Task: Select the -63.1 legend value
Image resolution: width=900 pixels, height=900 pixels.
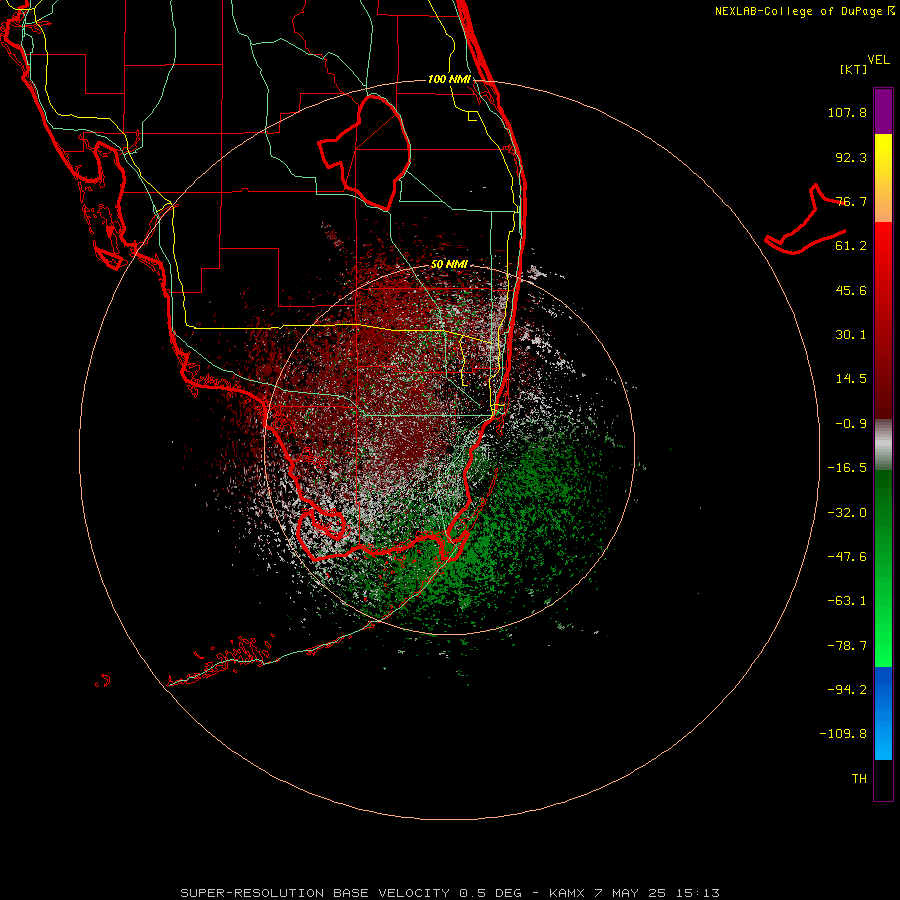Action: (x=847, y=601)
